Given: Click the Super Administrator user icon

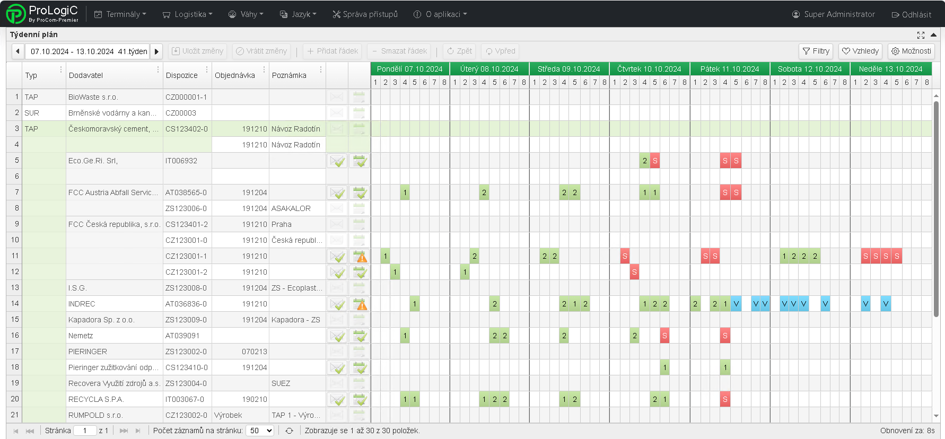Looking at the screenshot, I should (796, 14).
